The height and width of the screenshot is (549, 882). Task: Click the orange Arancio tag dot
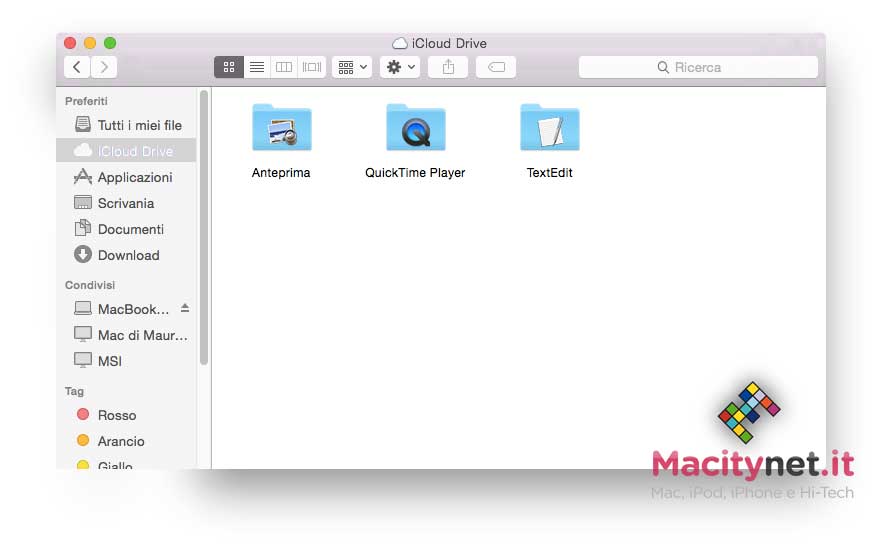pos(83,440)
